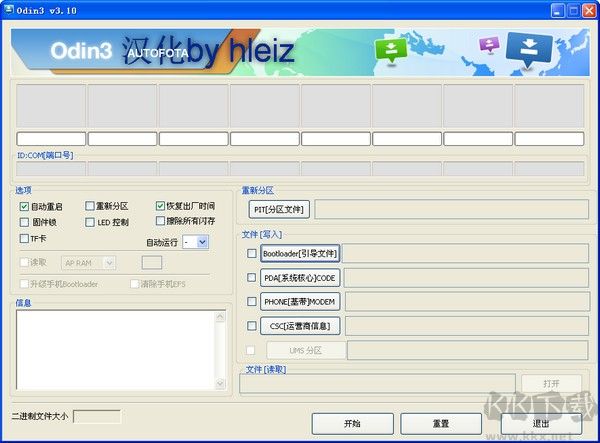This screenshot has height=443, width=600.
Task: Click the PIT[分区文件] button
Action: click(x=279, y=209)
